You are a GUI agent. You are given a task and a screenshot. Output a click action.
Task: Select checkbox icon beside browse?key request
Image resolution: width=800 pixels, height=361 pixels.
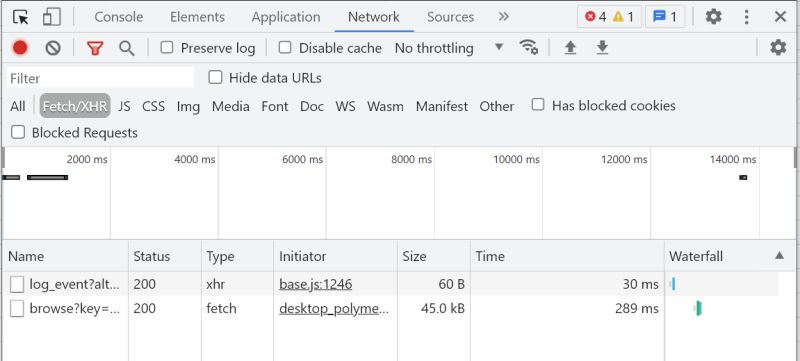click(17, 308)
